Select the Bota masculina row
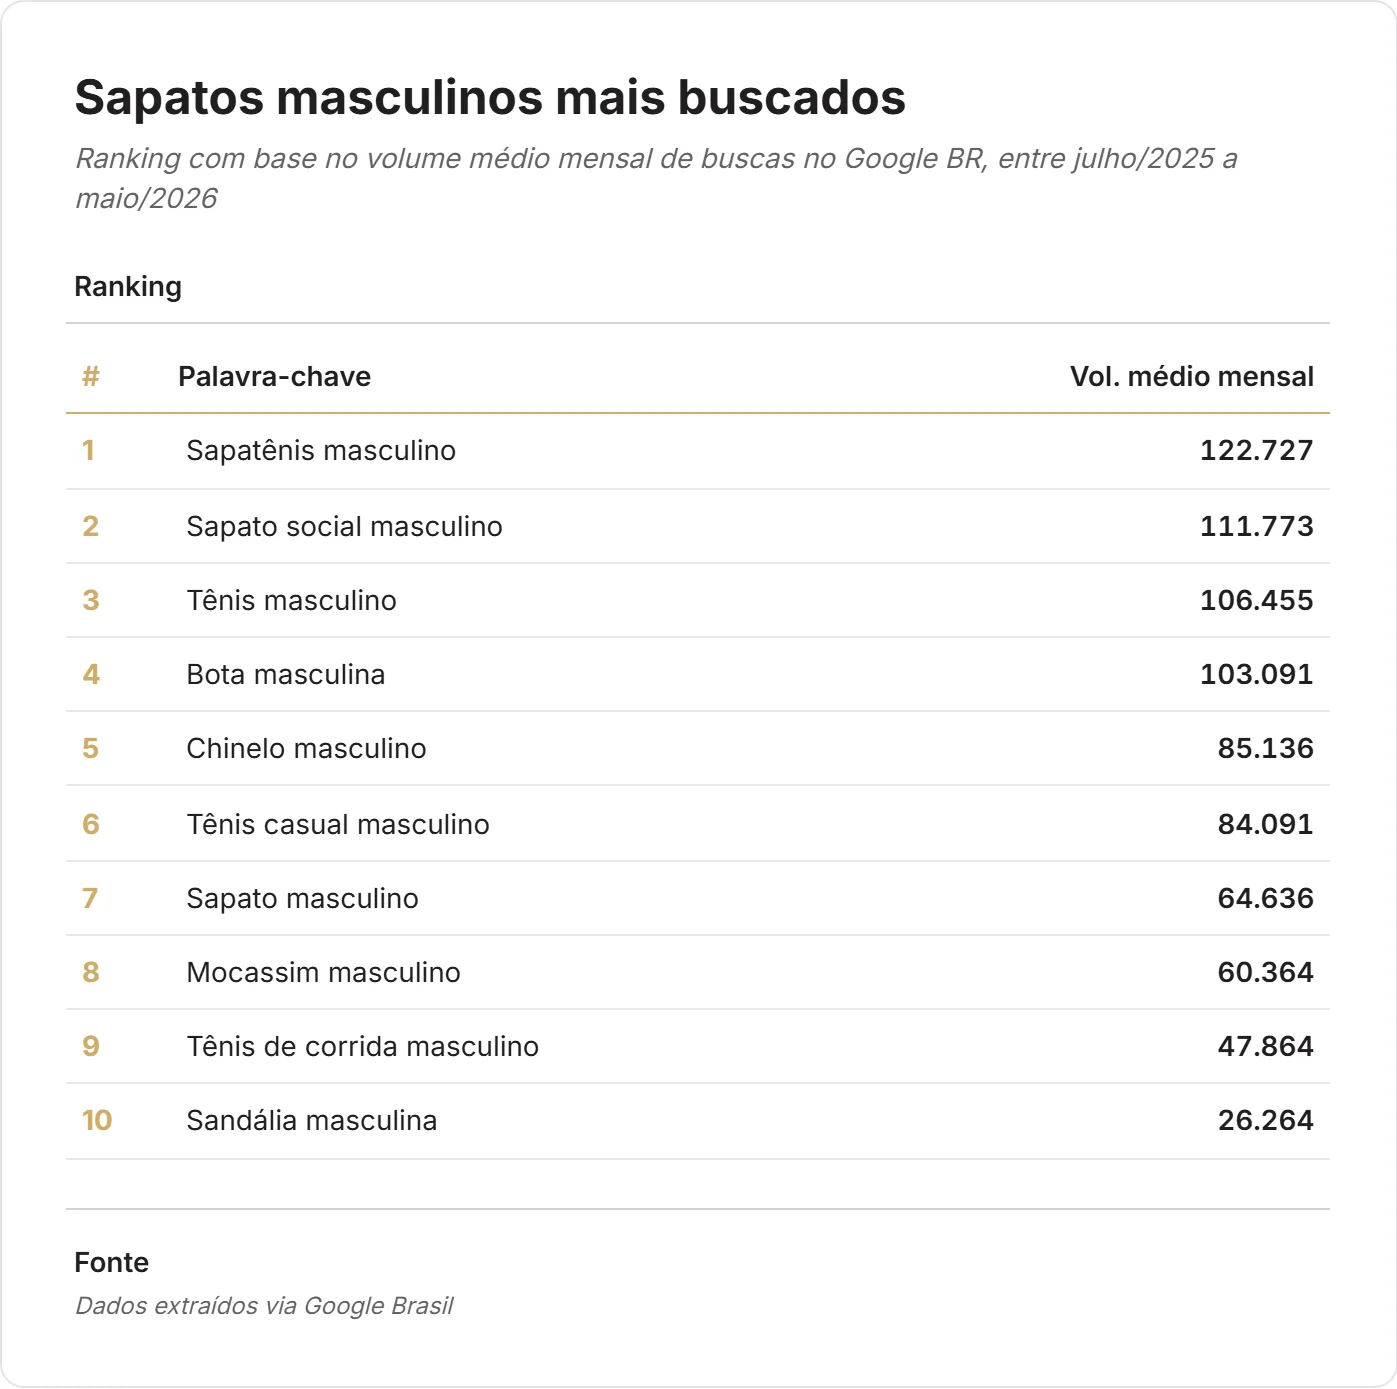 698,674
